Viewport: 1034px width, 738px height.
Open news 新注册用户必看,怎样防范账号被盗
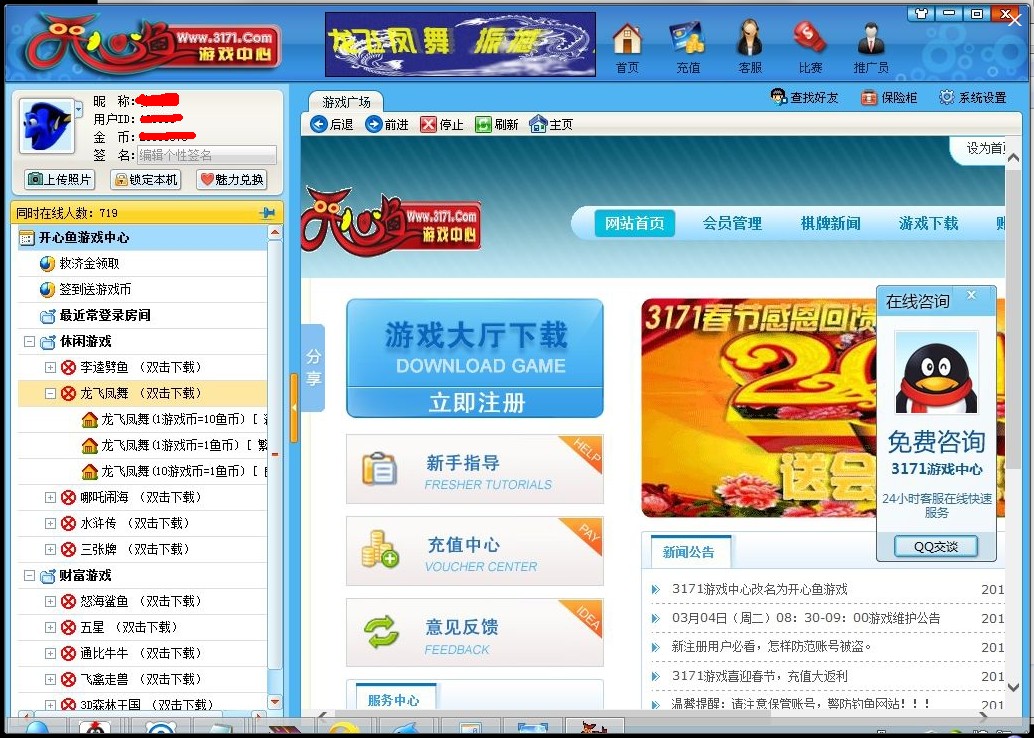click(772, 647)
